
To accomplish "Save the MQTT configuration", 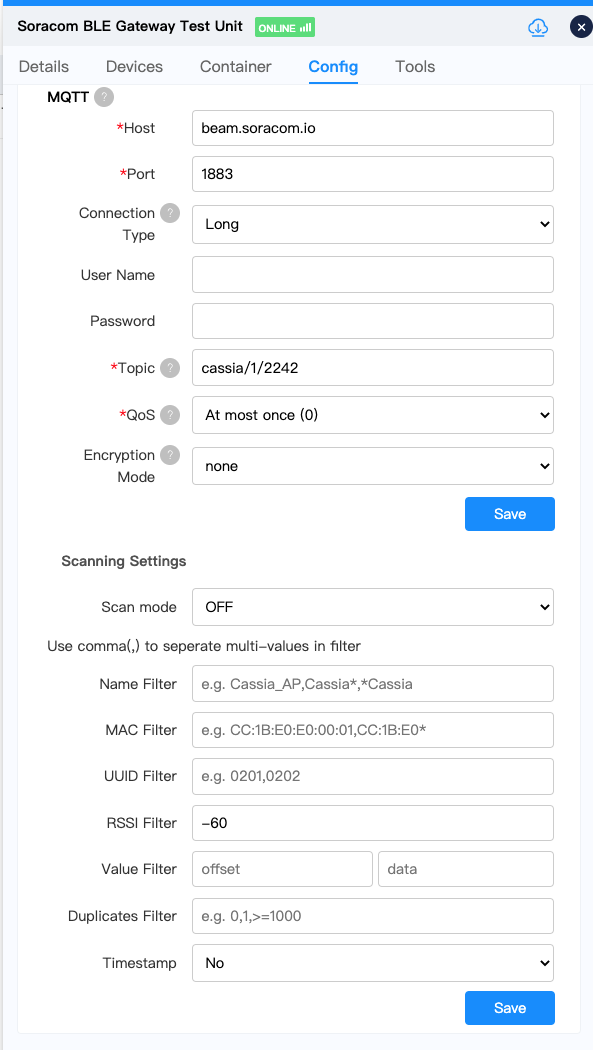I will [x=509, y=513].
